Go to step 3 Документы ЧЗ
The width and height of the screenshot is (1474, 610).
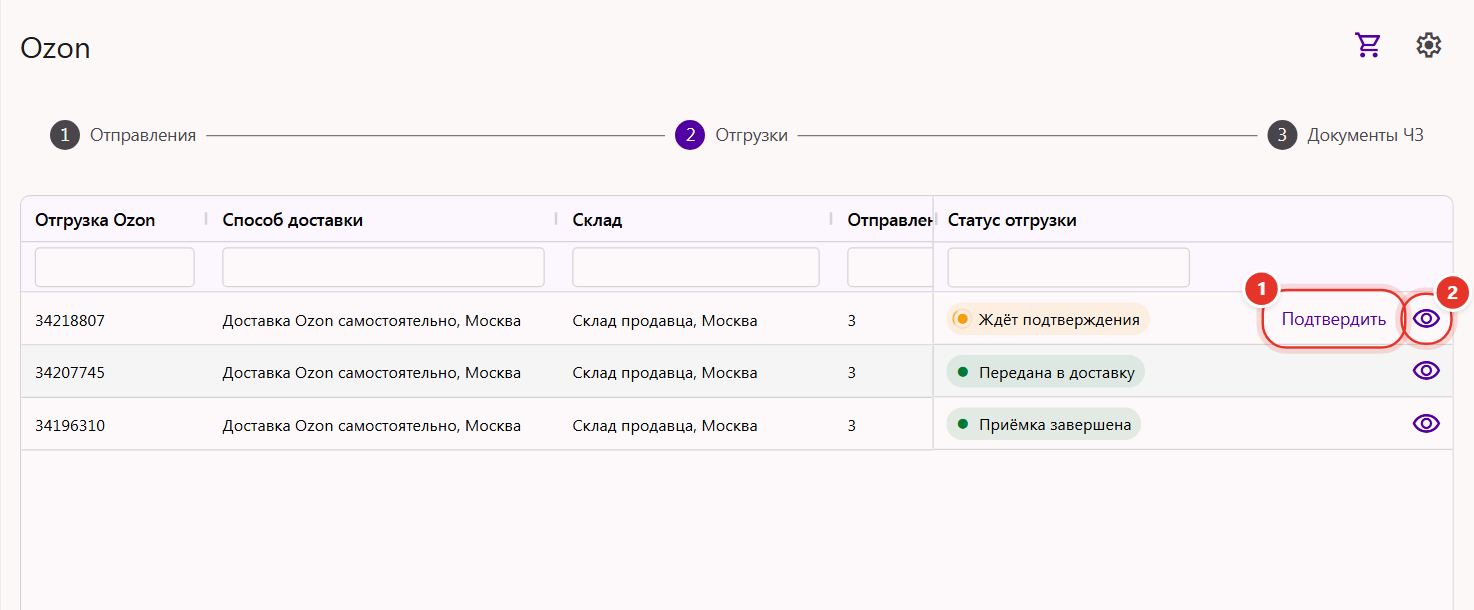click(x=1346, y=135)
